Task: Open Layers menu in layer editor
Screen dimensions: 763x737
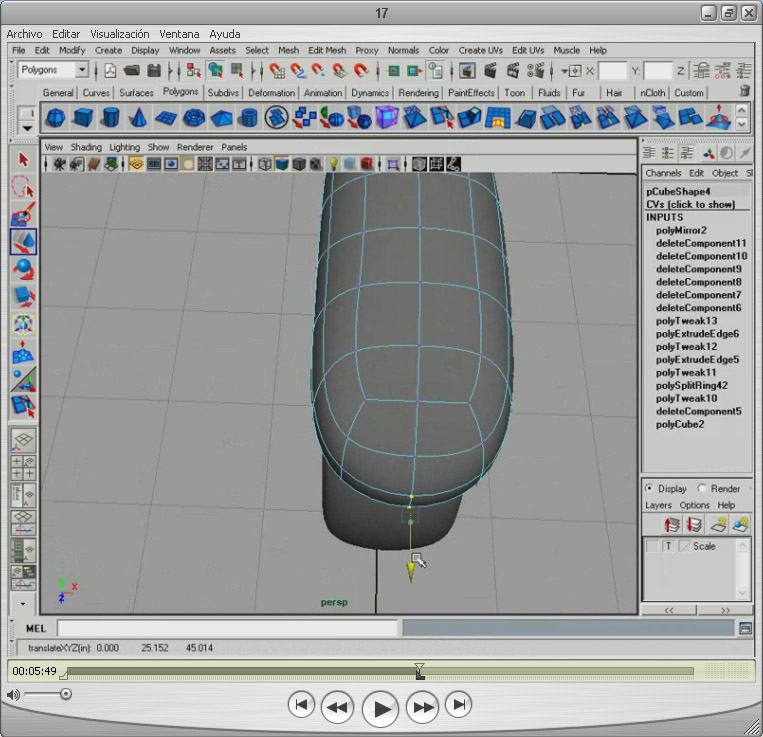Action: (658, 505)
